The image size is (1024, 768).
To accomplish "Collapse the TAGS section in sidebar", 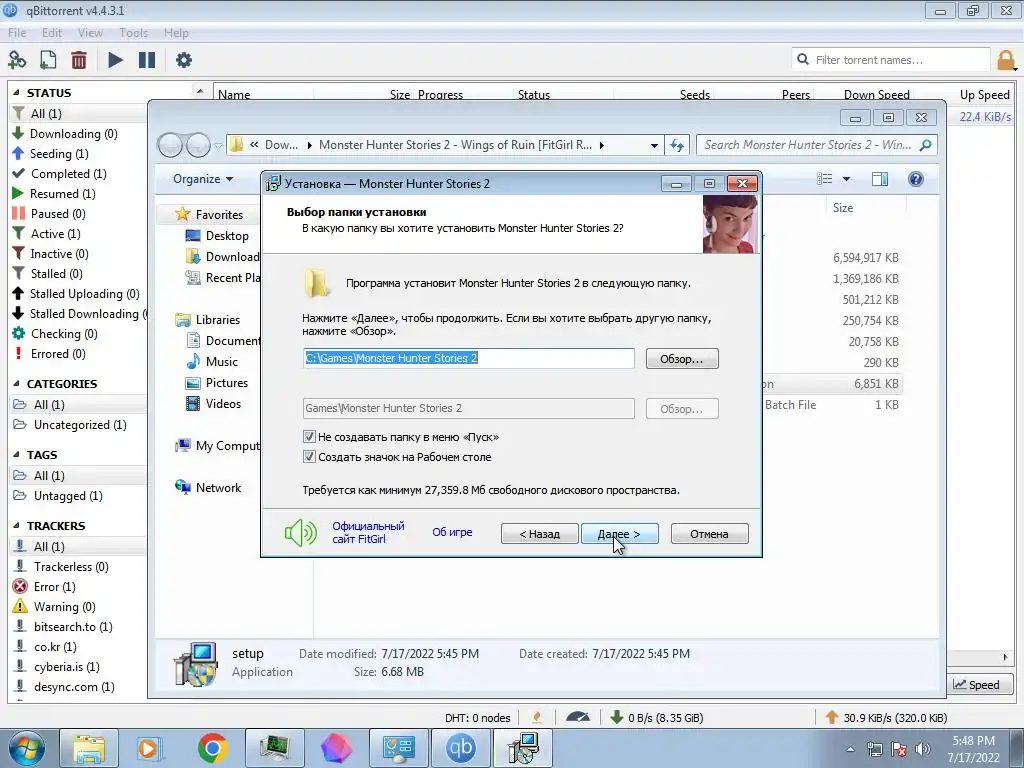I will 16,455.
